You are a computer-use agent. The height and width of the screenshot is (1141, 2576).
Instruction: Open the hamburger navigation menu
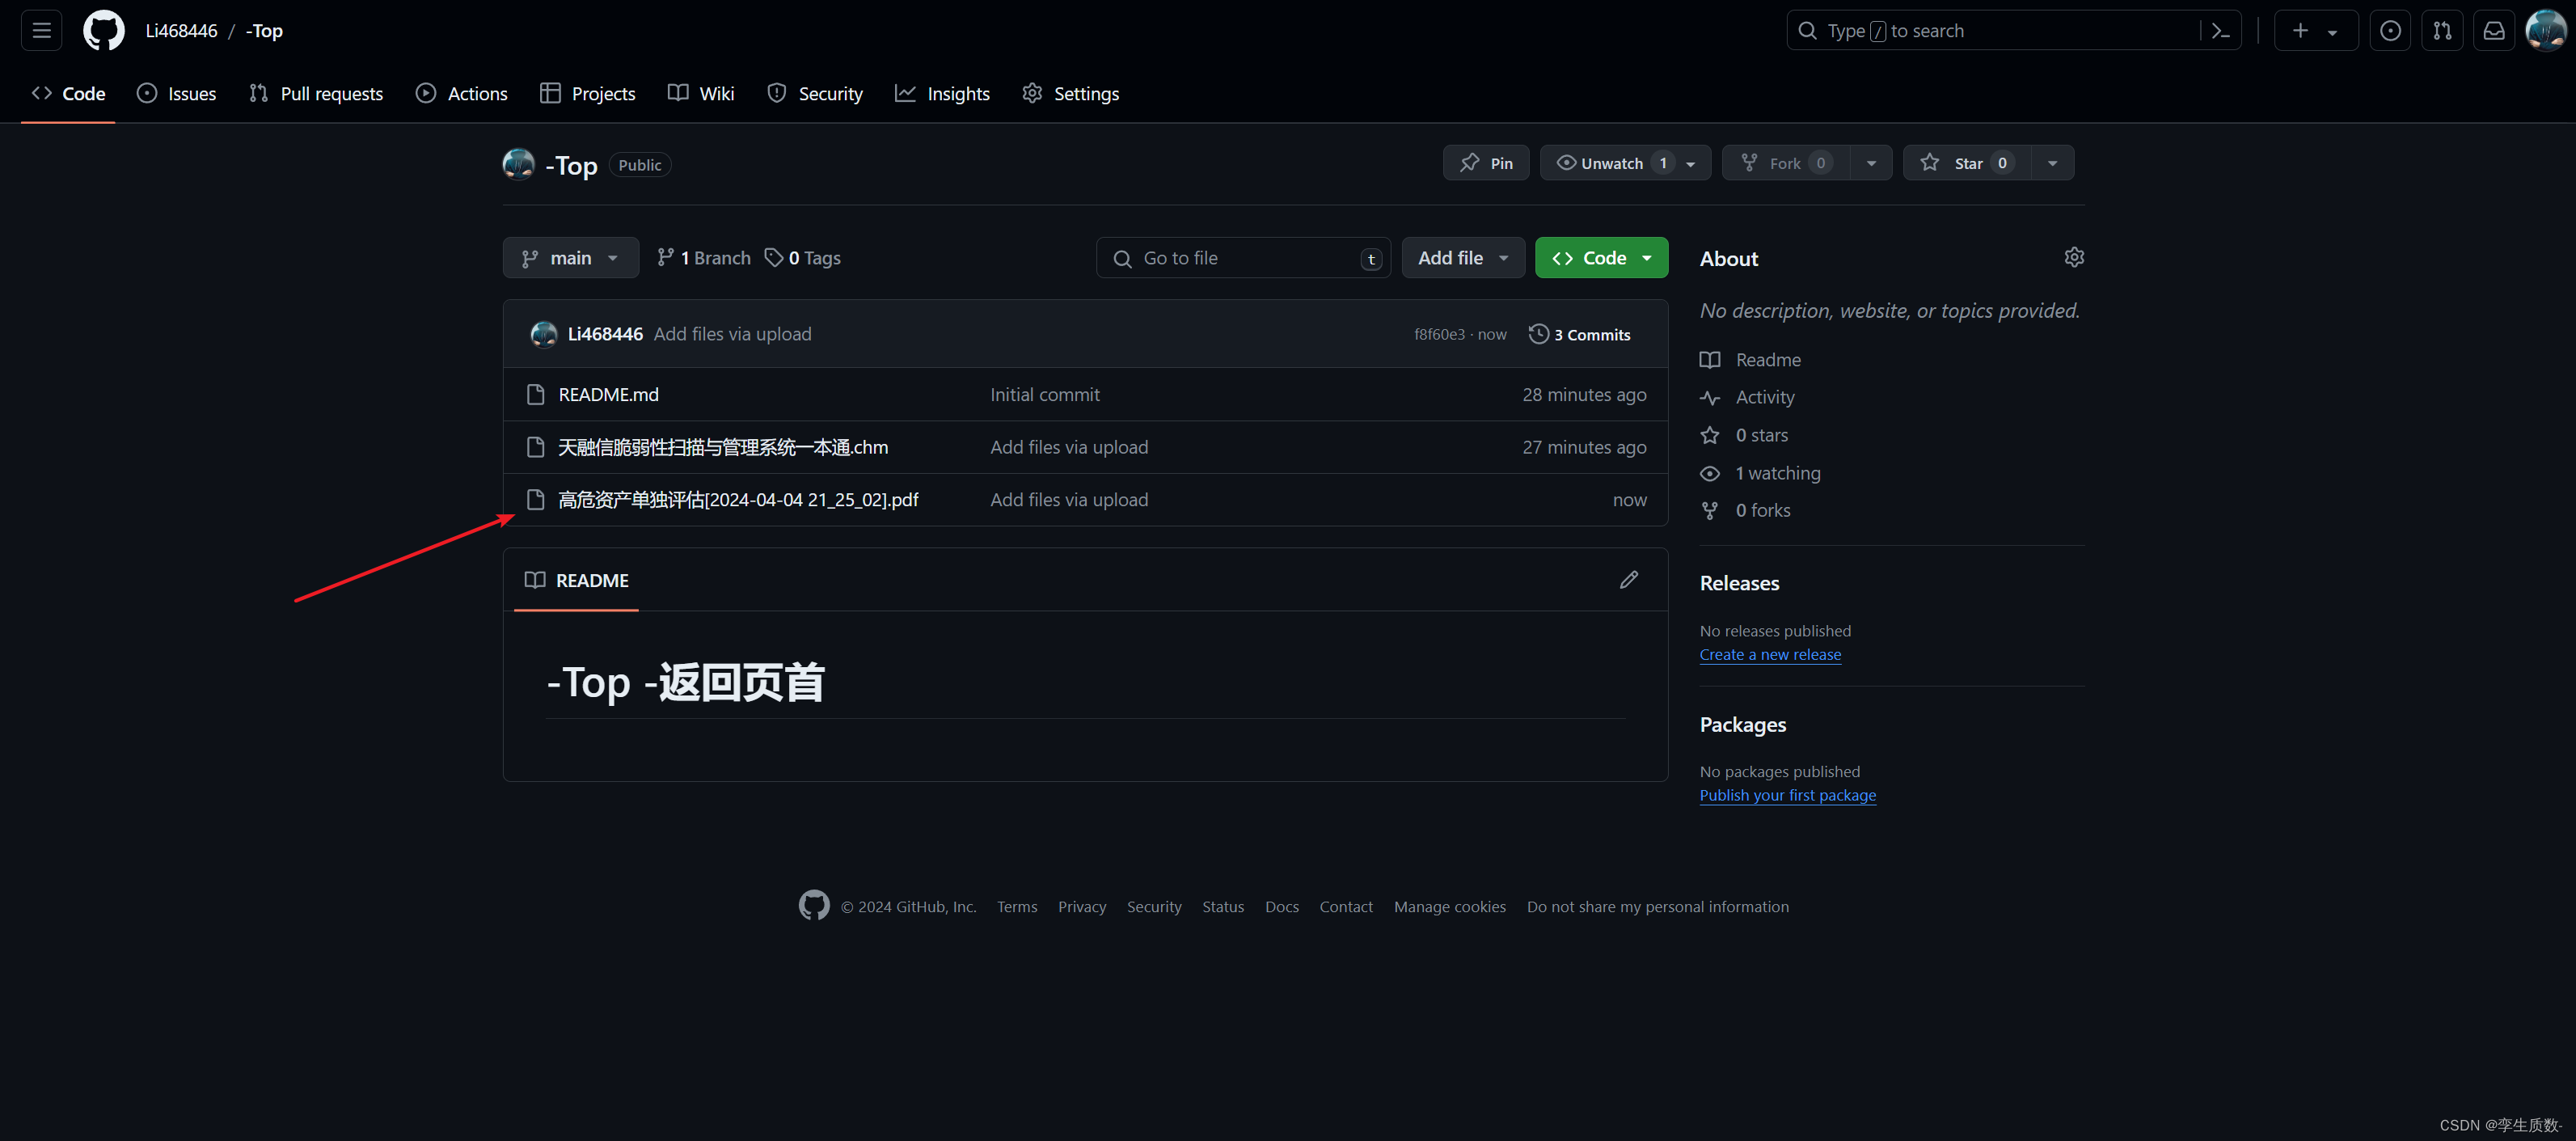[41, 30]
